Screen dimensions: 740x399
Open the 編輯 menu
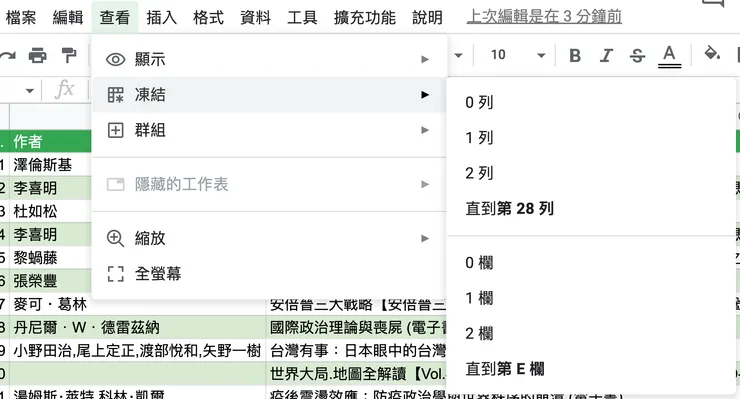point(68,17)
